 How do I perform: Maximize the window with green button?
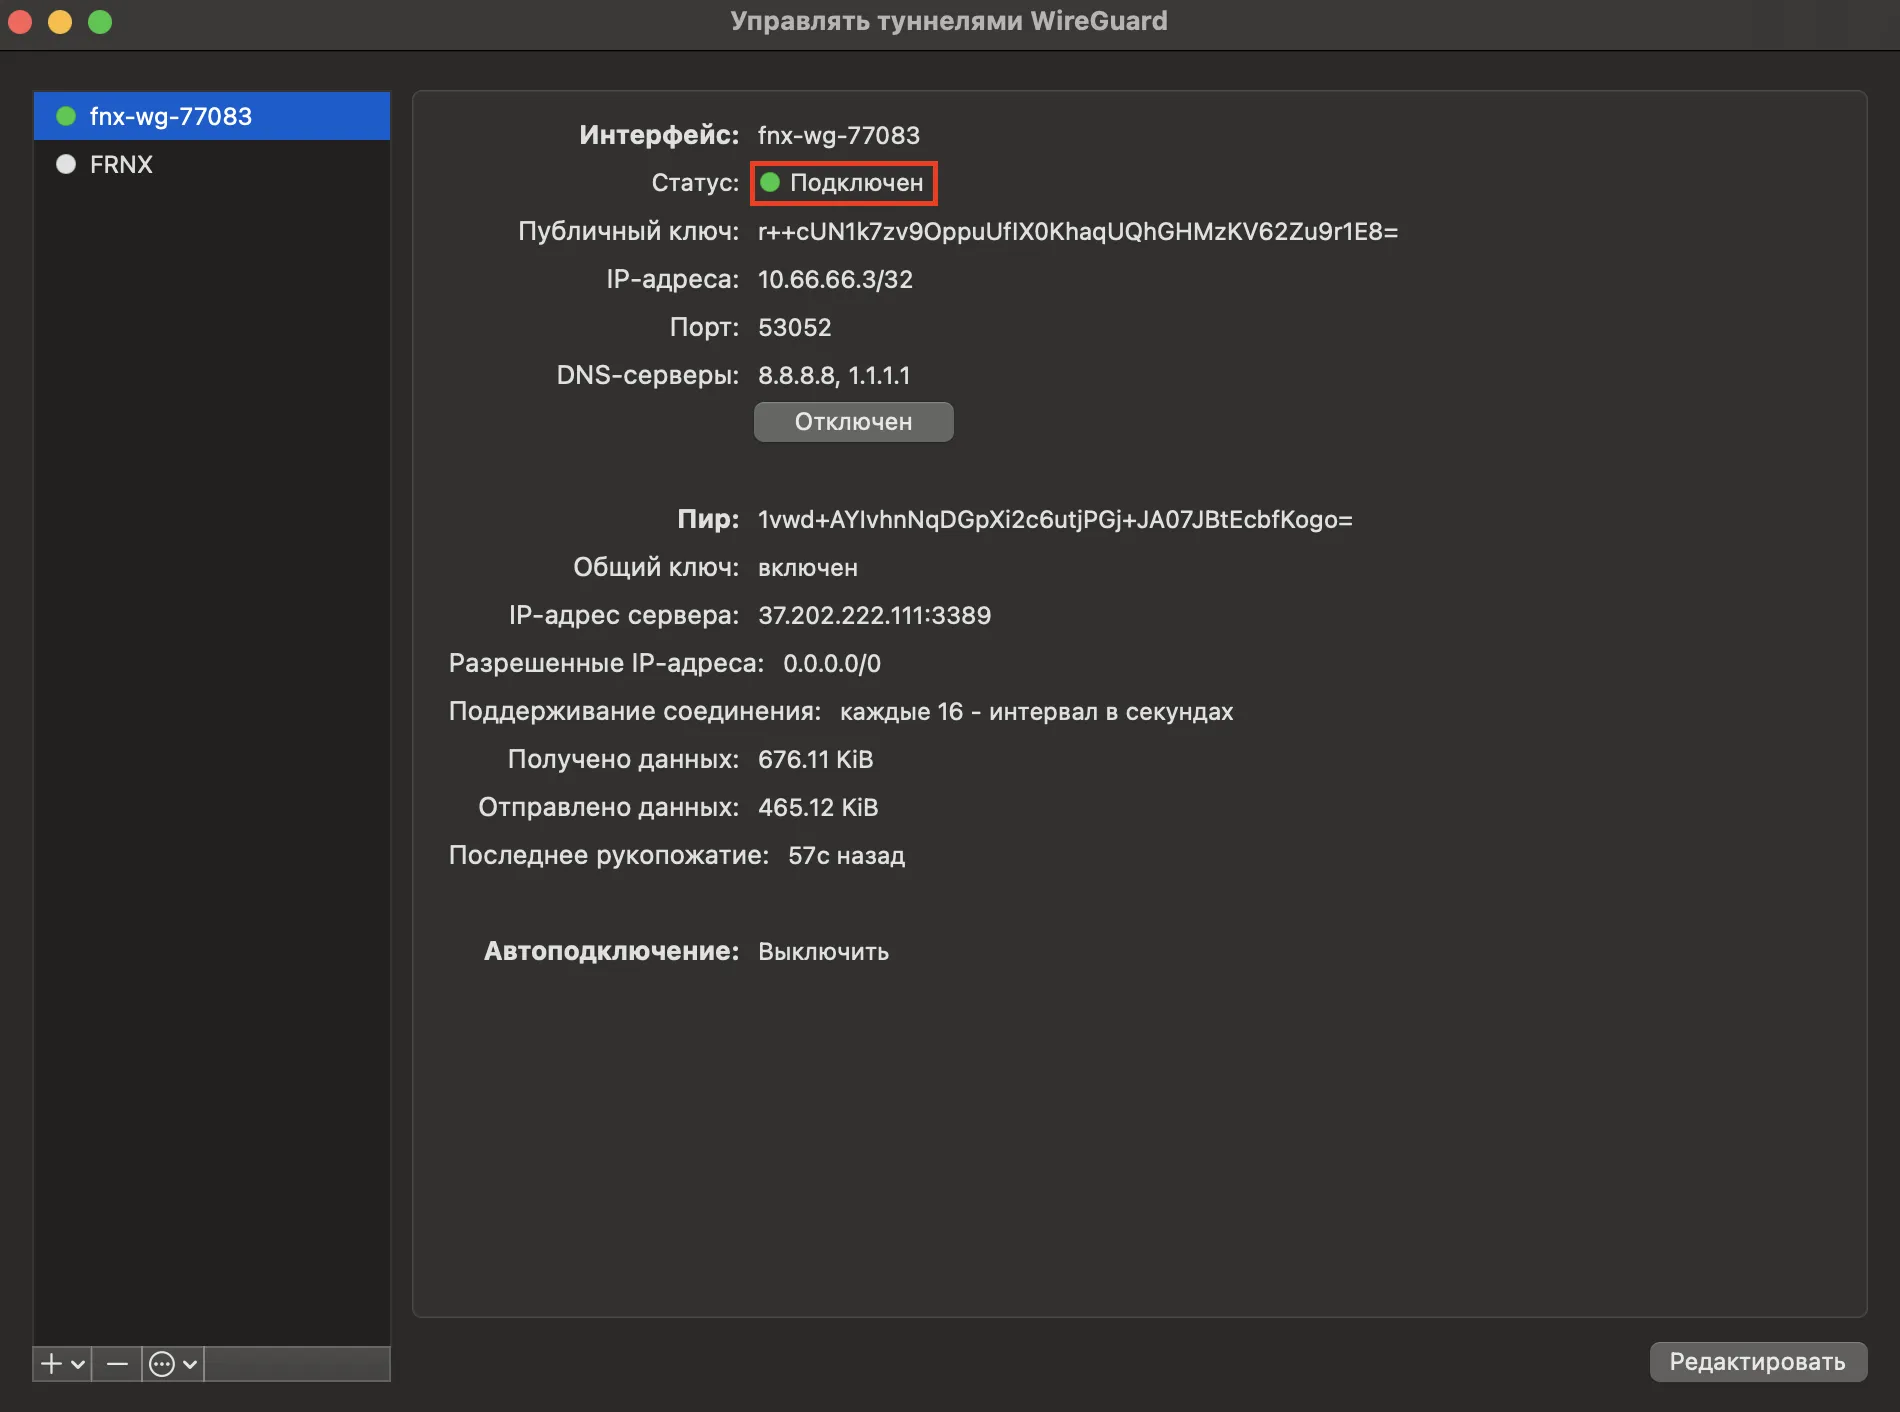[x=100, y=21]
